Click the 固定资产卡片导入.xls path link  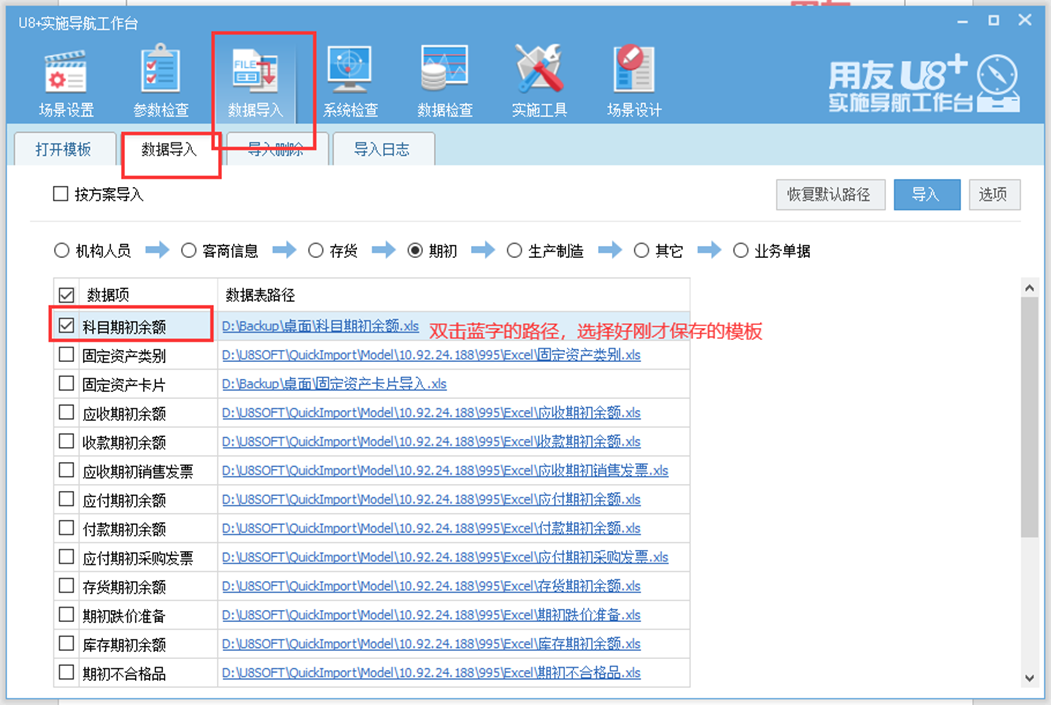coord(334,384)
